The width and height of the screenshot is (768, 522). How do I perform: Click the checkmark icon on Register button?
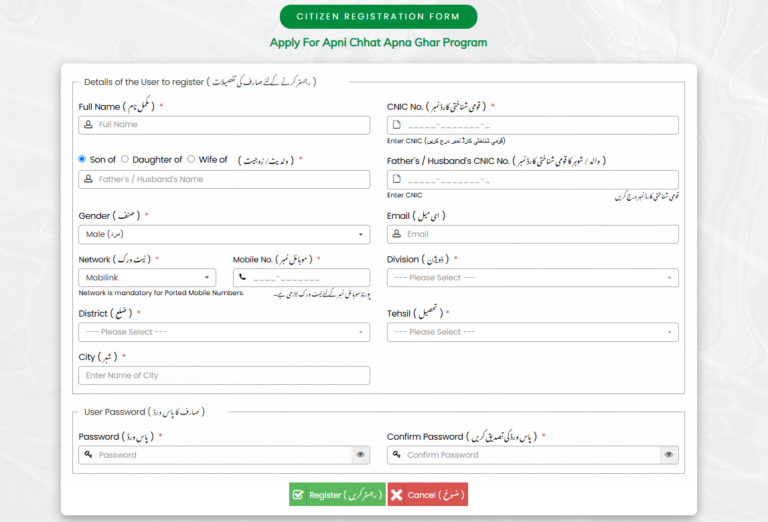(x=298, y=495)
